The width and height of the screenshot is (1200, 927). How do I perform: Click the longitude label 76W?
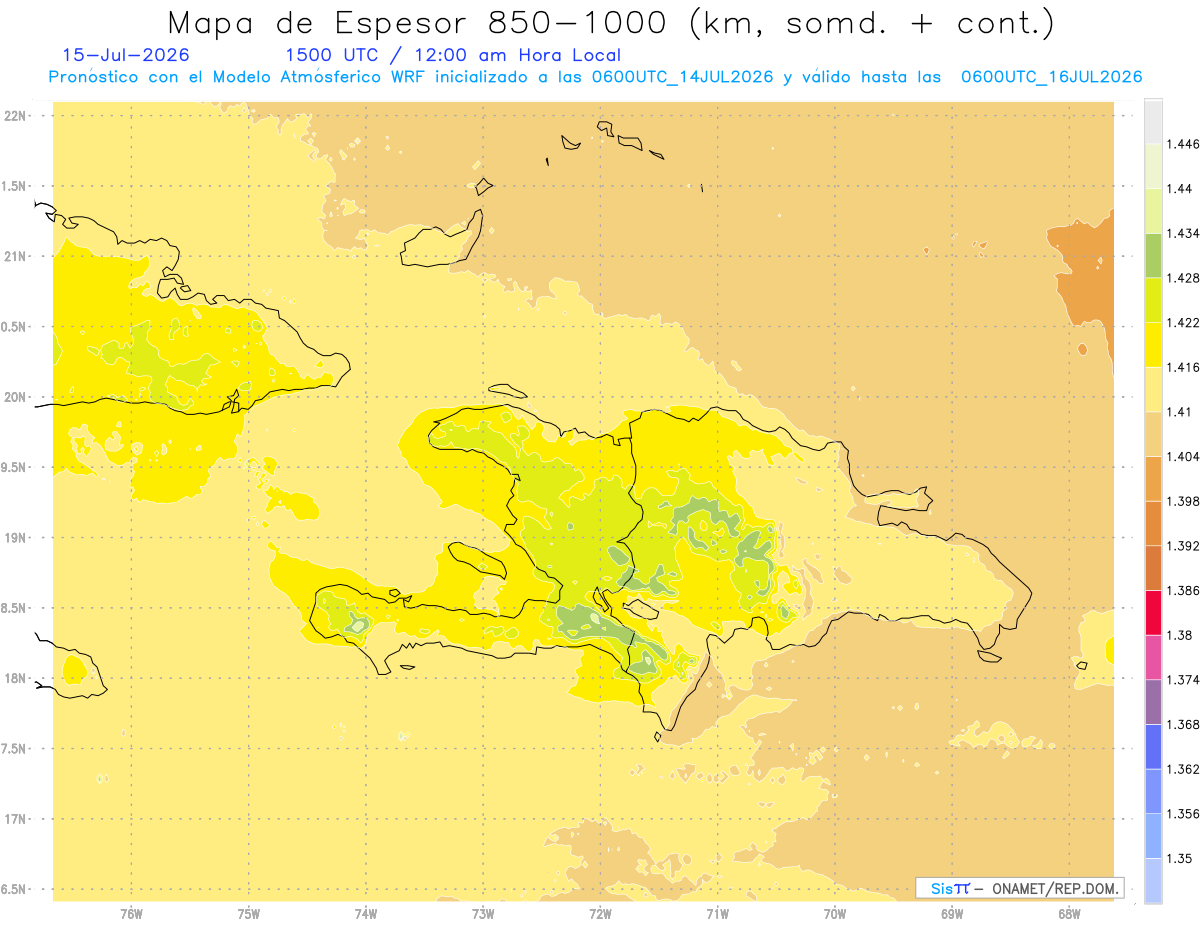coord(131,914)
